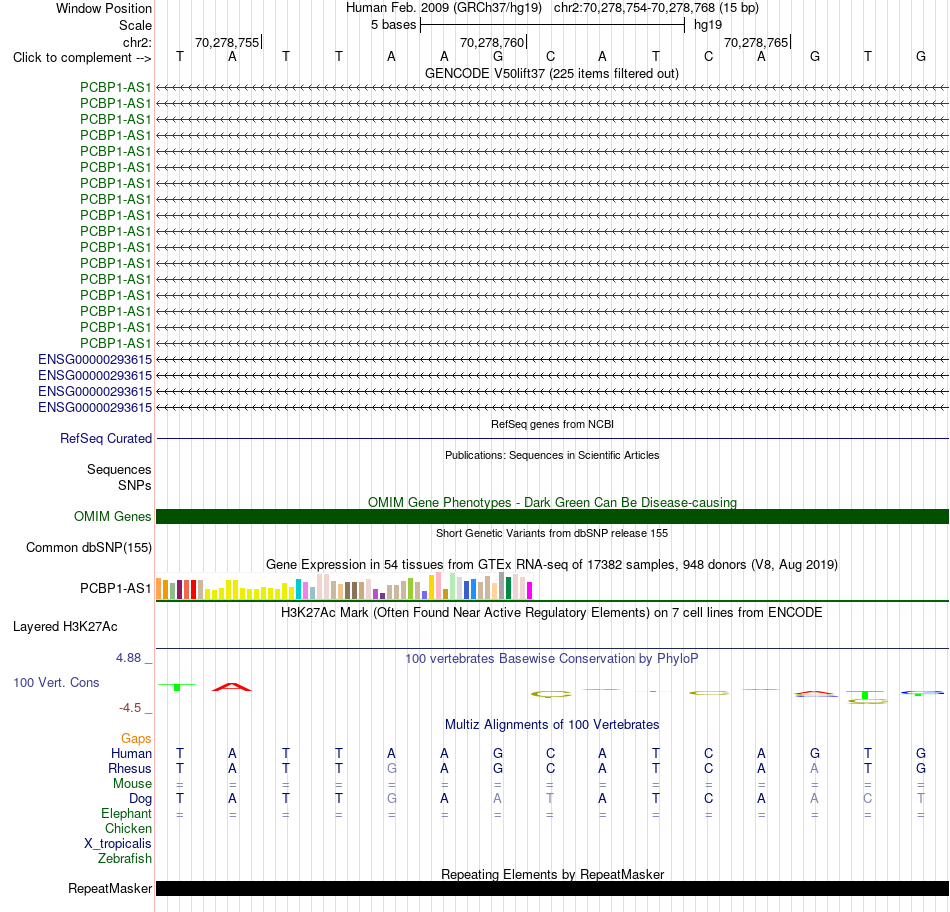Click the Window Position label

point(104,8)
